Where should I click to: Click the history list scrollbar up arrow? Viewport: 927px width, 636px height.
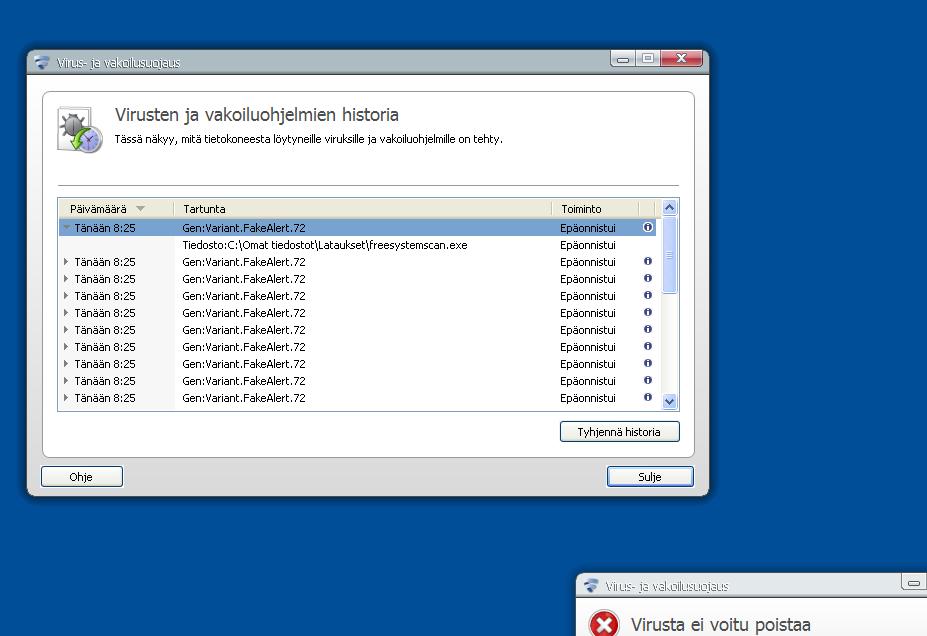(x=670, y=208)
